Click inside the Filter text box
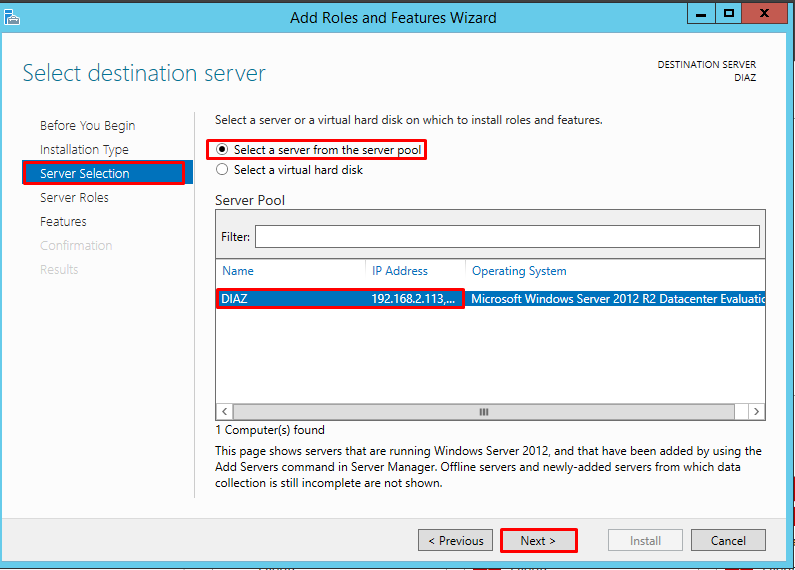 [x=506, y=237]
